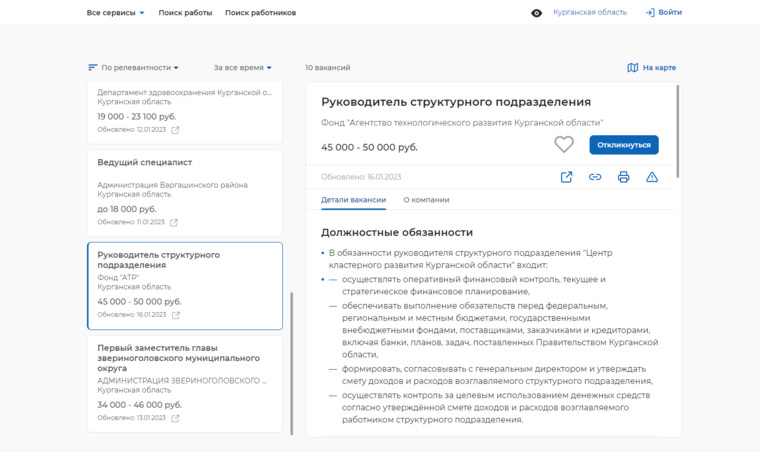Viewport: 760px width, 452px height.
Task: Click Администрация Варгашинского района employer text
Action: tap(172, 185)
